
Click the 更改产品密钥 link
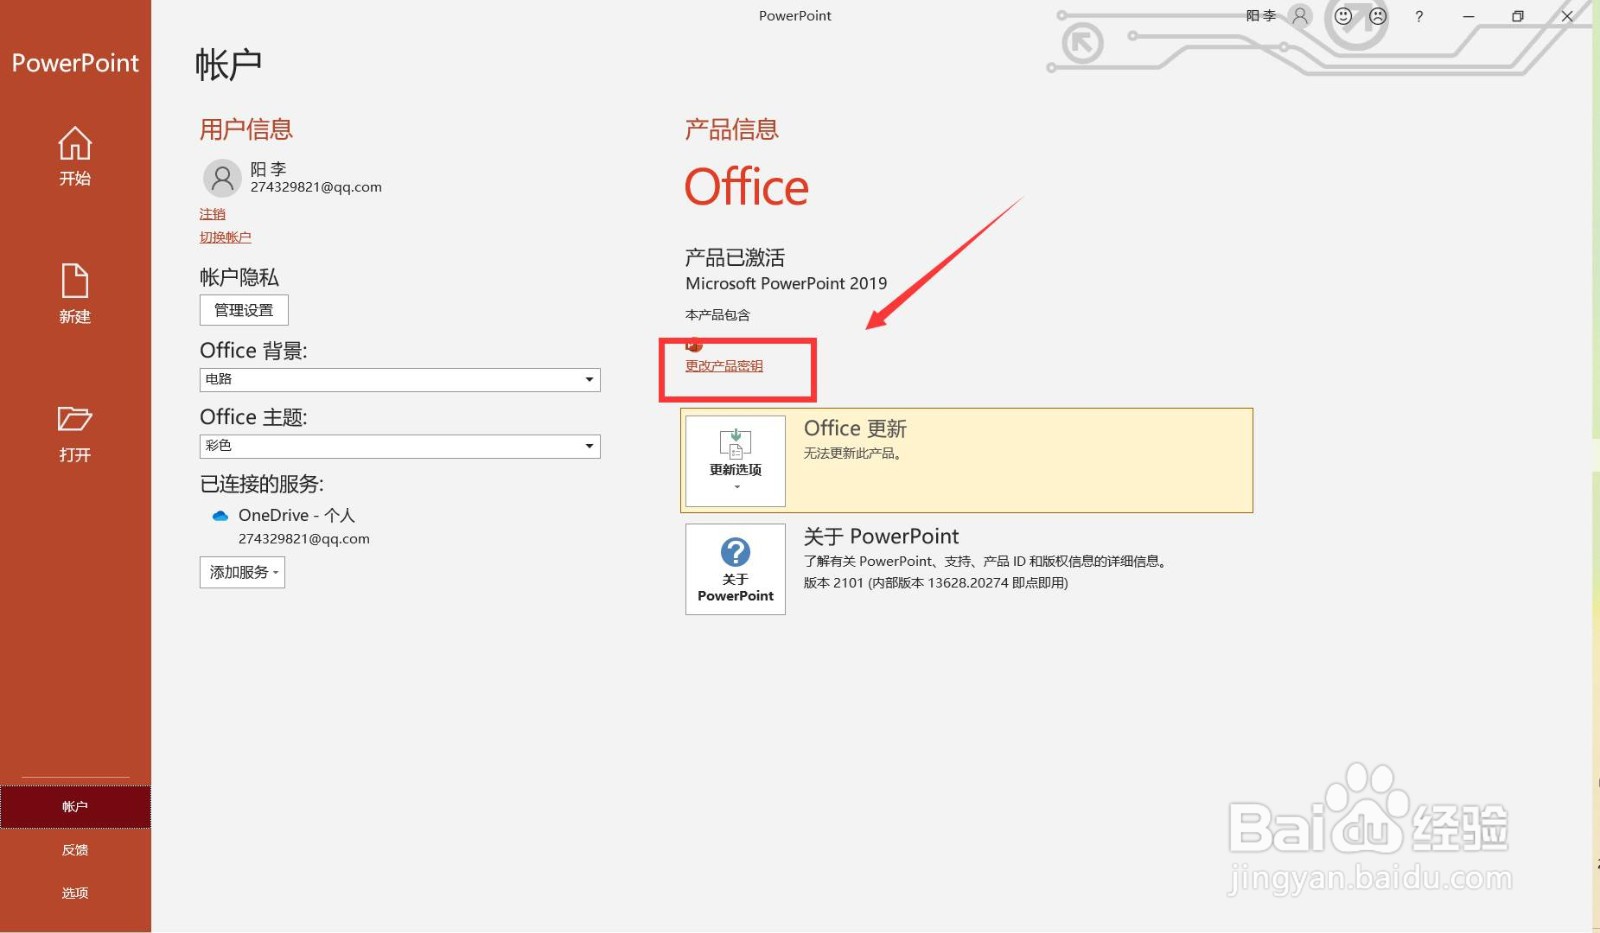724,366
